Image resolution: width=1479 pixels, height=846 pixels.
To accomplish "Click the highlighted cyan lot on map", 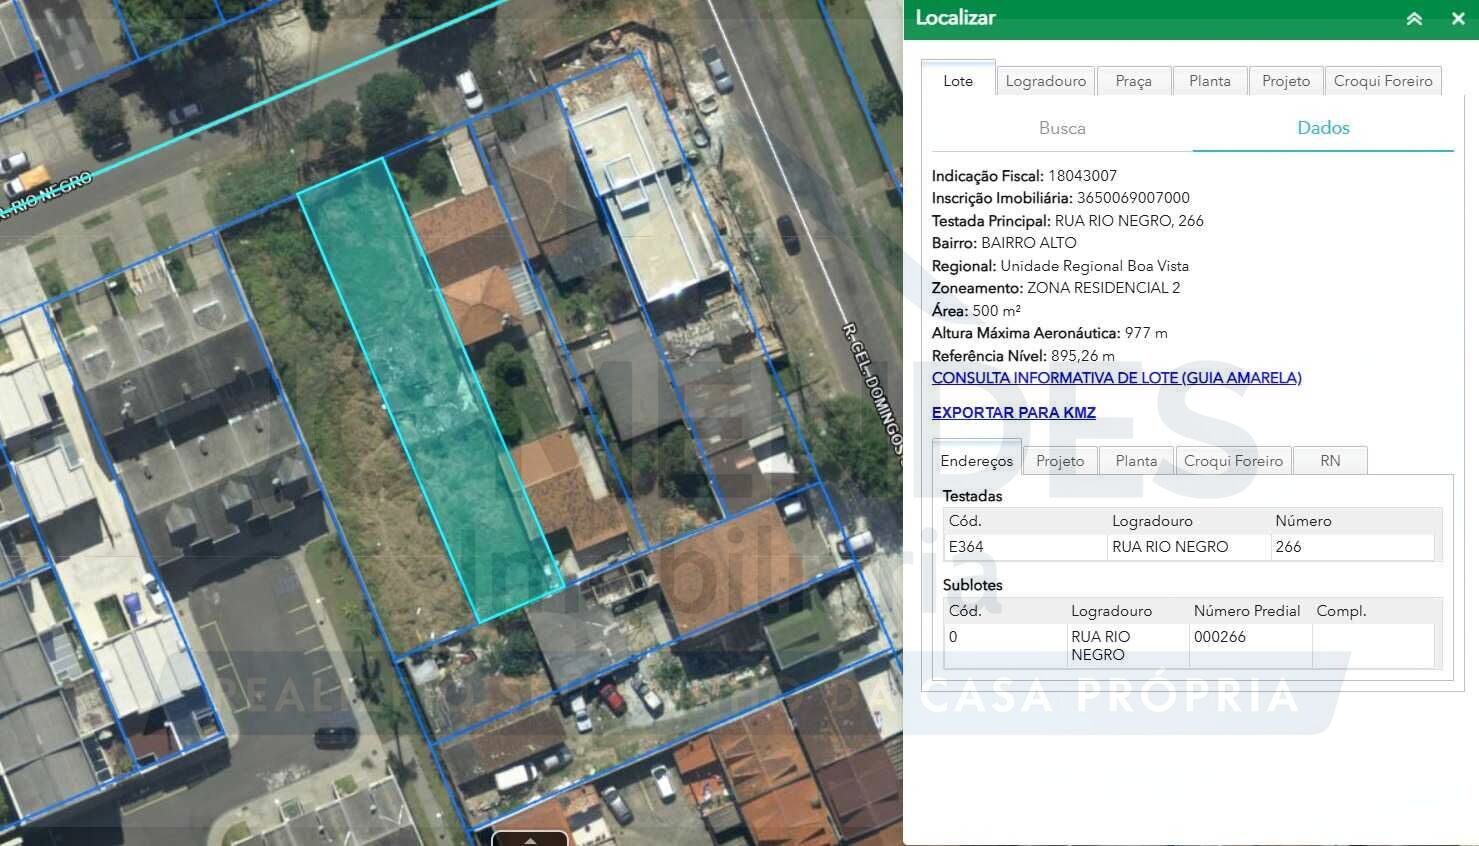I will tap(430, 390).
